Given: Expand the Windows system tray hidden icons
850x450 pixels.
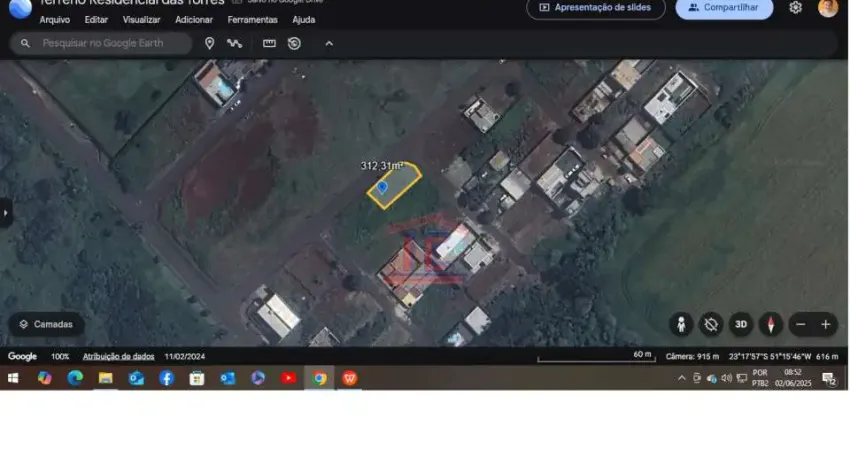Looking at the screenshot, I should pyautogui.click(x=682, y=378).
